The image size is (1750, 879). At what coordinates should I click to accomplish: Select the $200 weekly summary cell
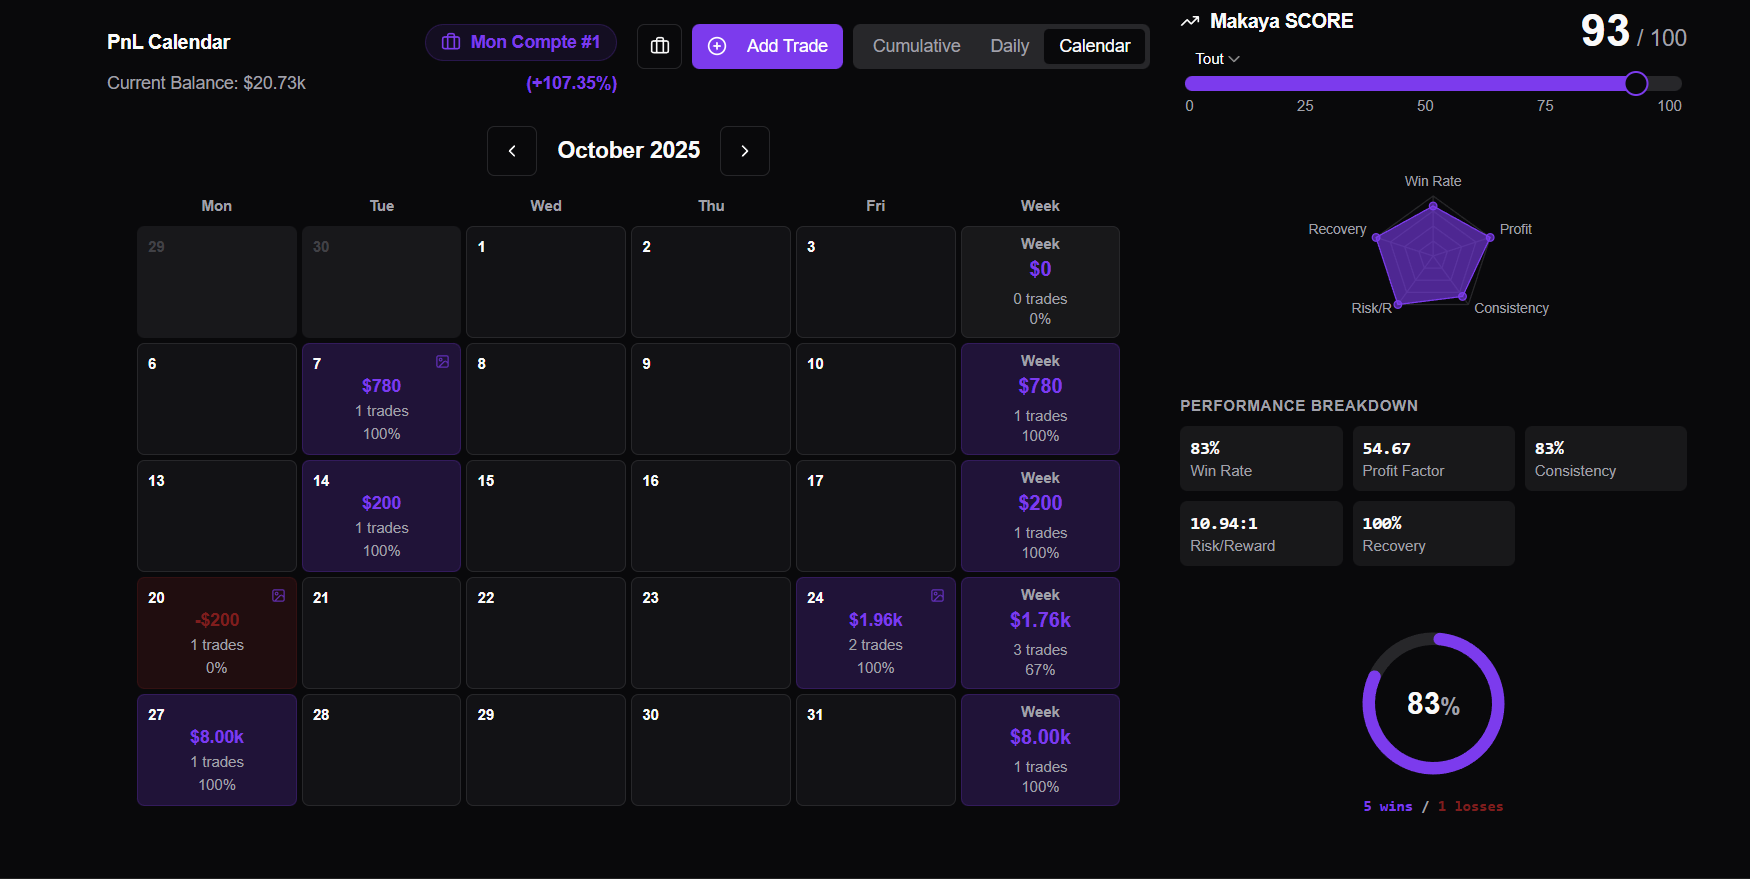(1040, 516)
